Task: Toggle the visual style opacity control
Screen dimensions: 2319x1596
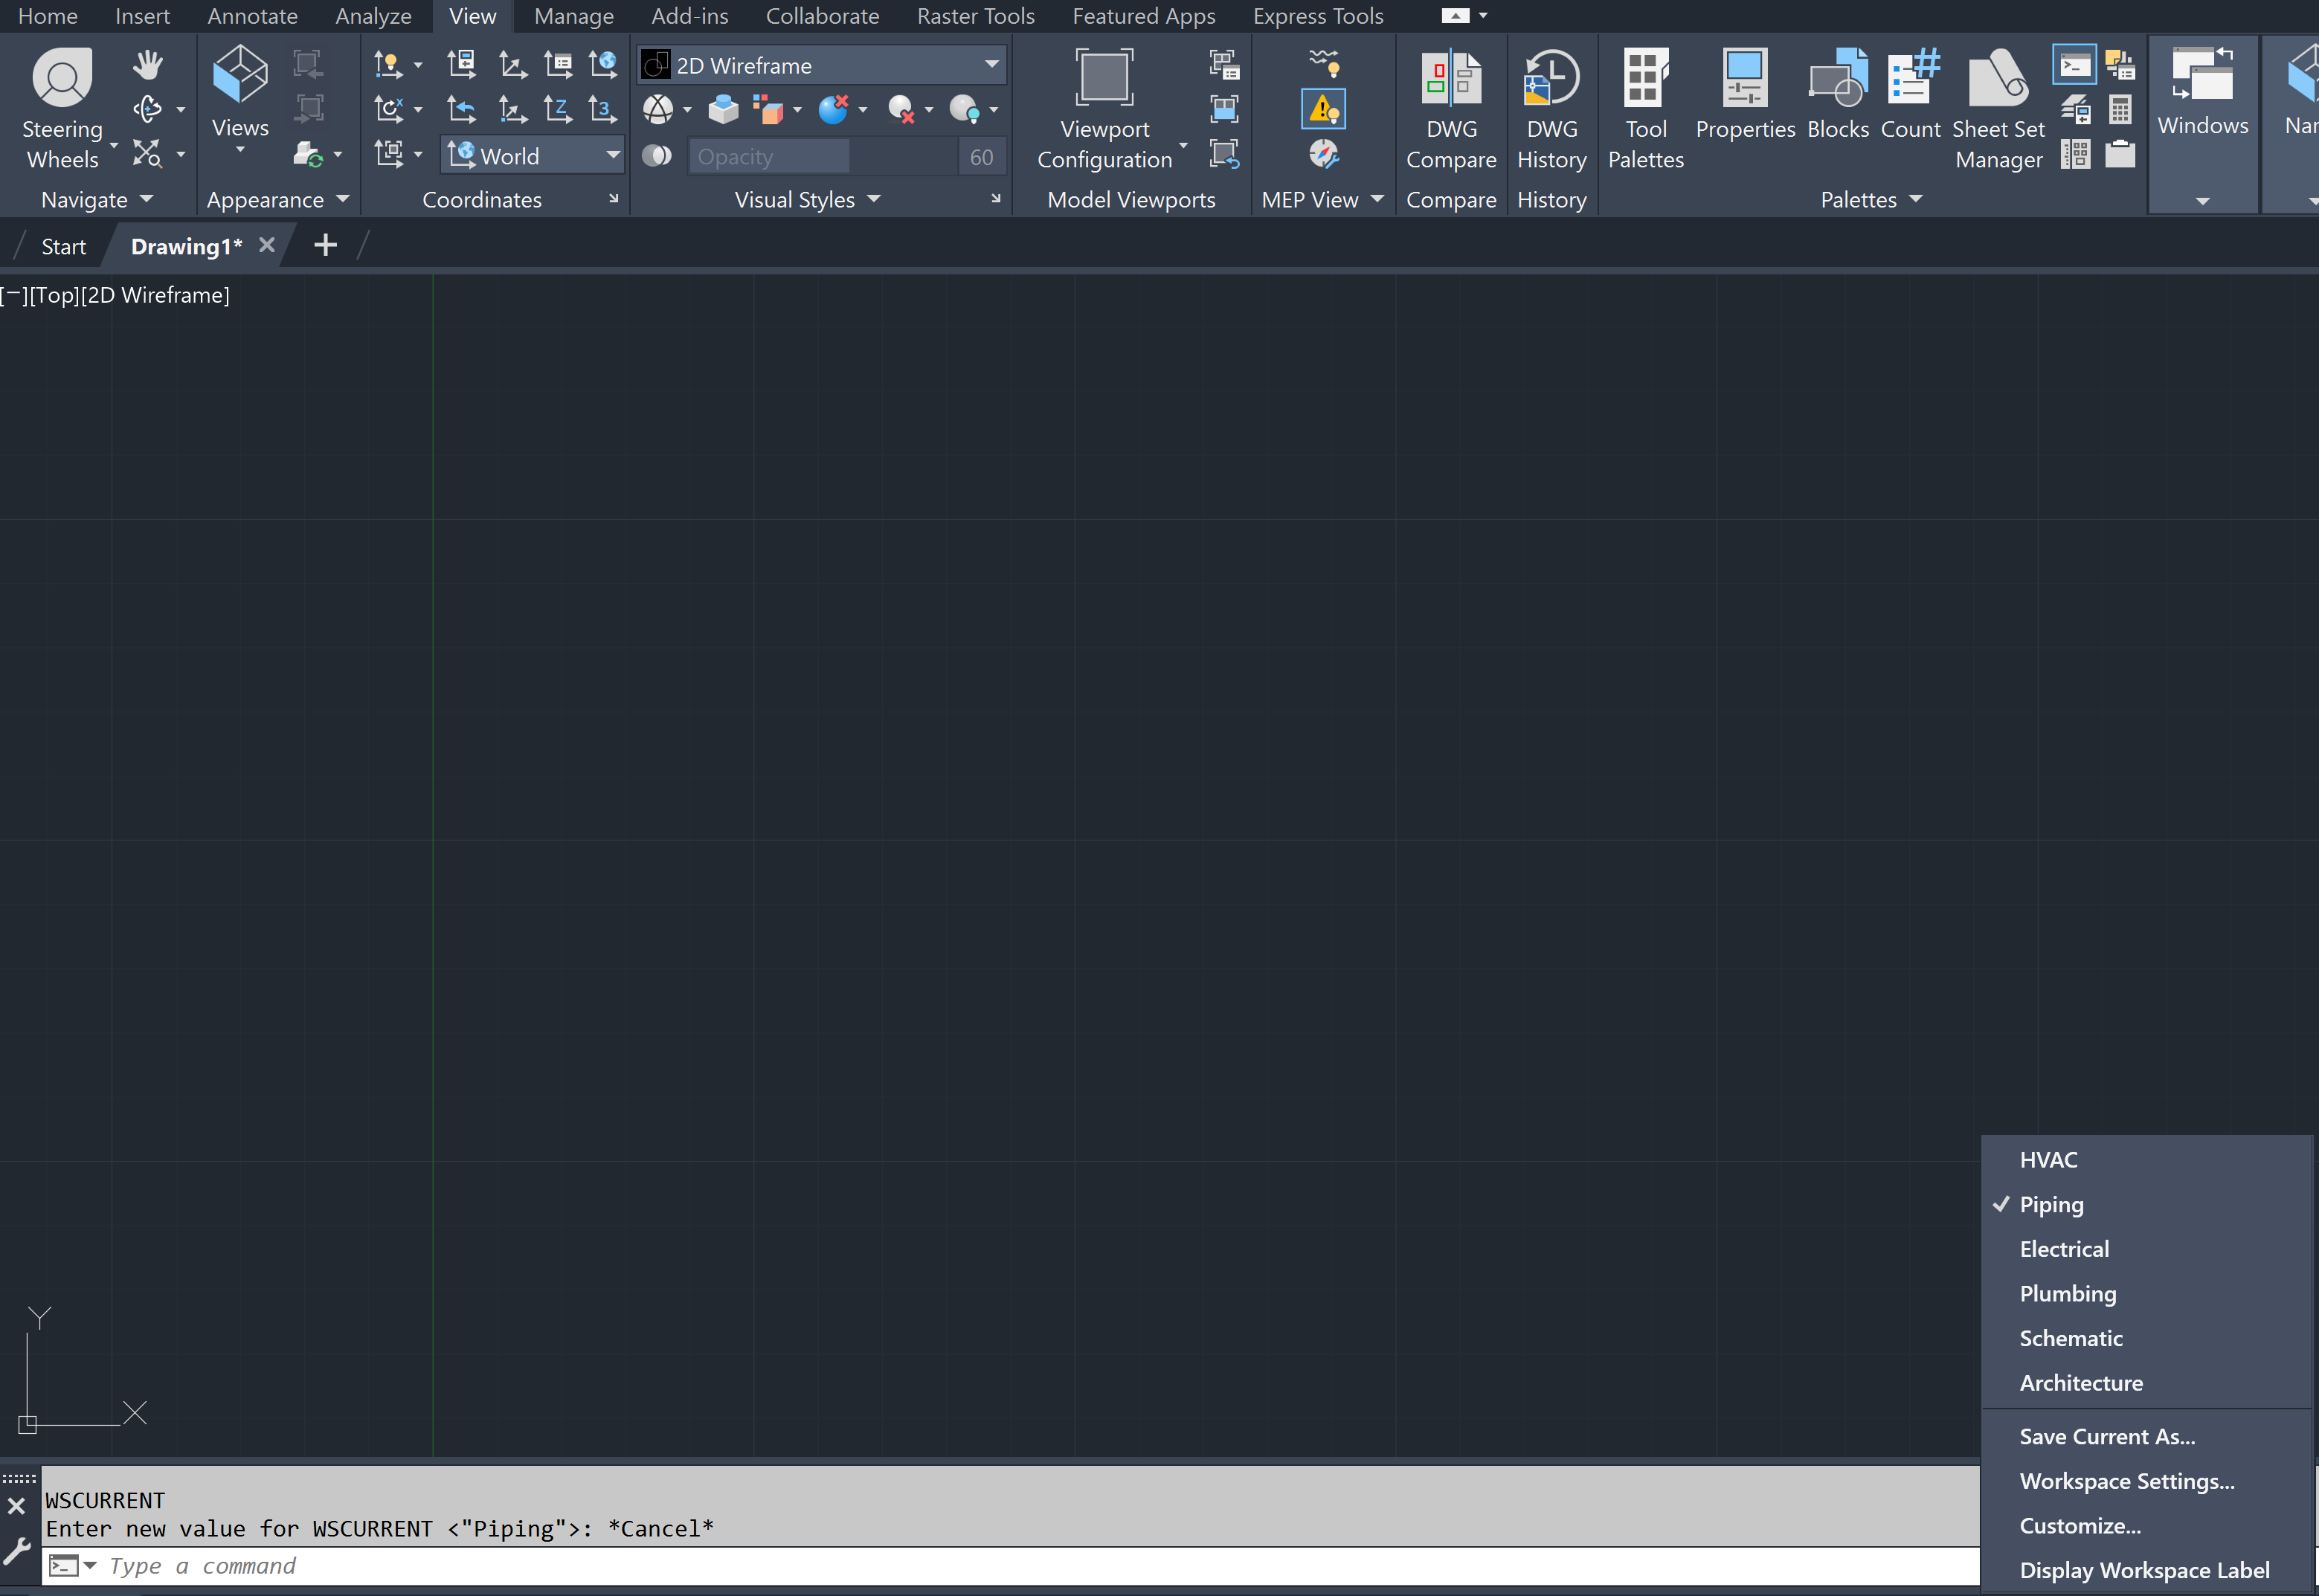Action: 658,155
